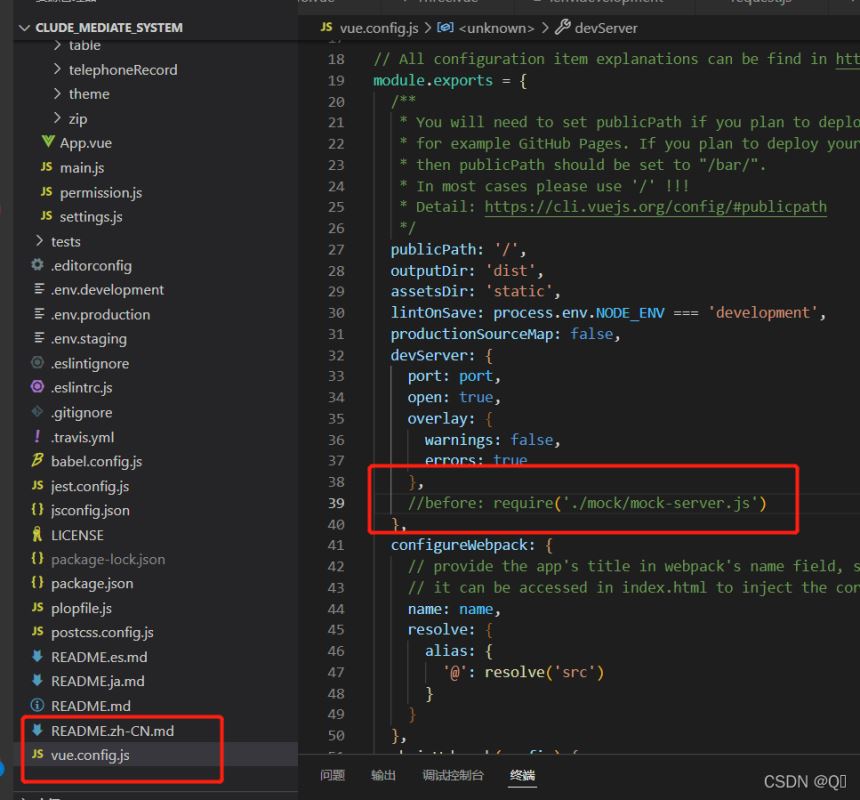Click the braces icon of jsconfig.json

[x=37, y=509]
